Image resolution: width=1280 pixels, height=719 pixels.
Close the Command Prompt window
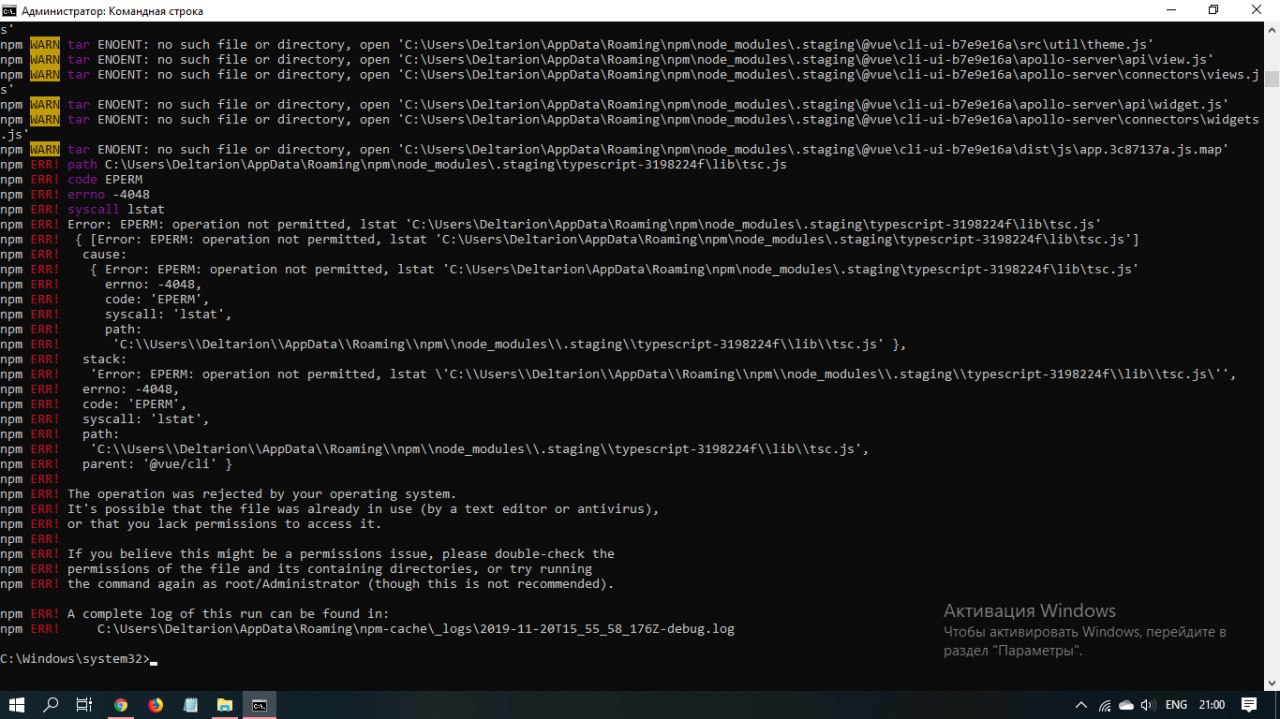pyautogui.click(x=1258, y=10)
